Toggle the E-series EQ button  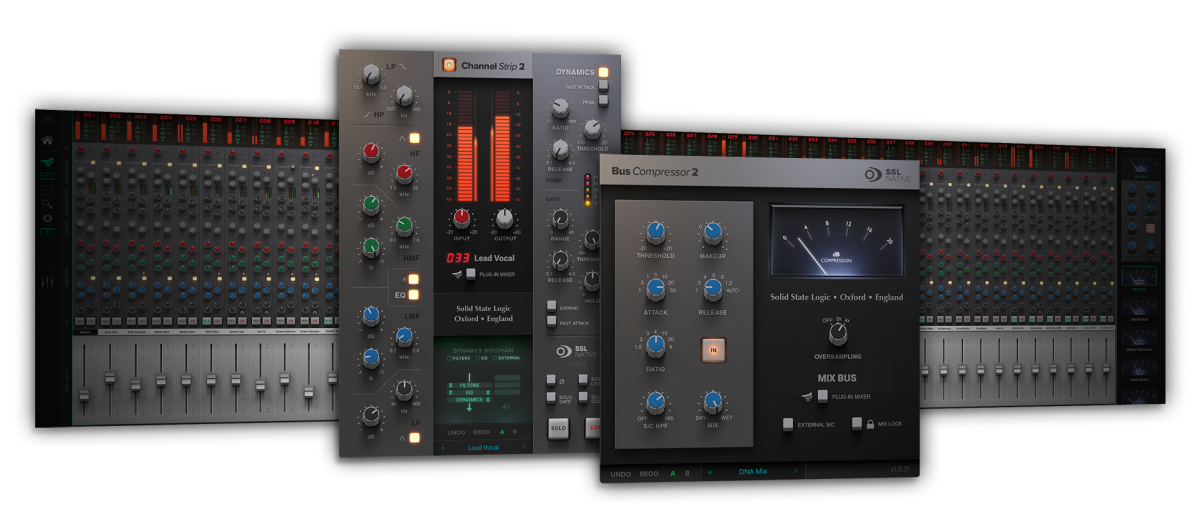(413, 281)
